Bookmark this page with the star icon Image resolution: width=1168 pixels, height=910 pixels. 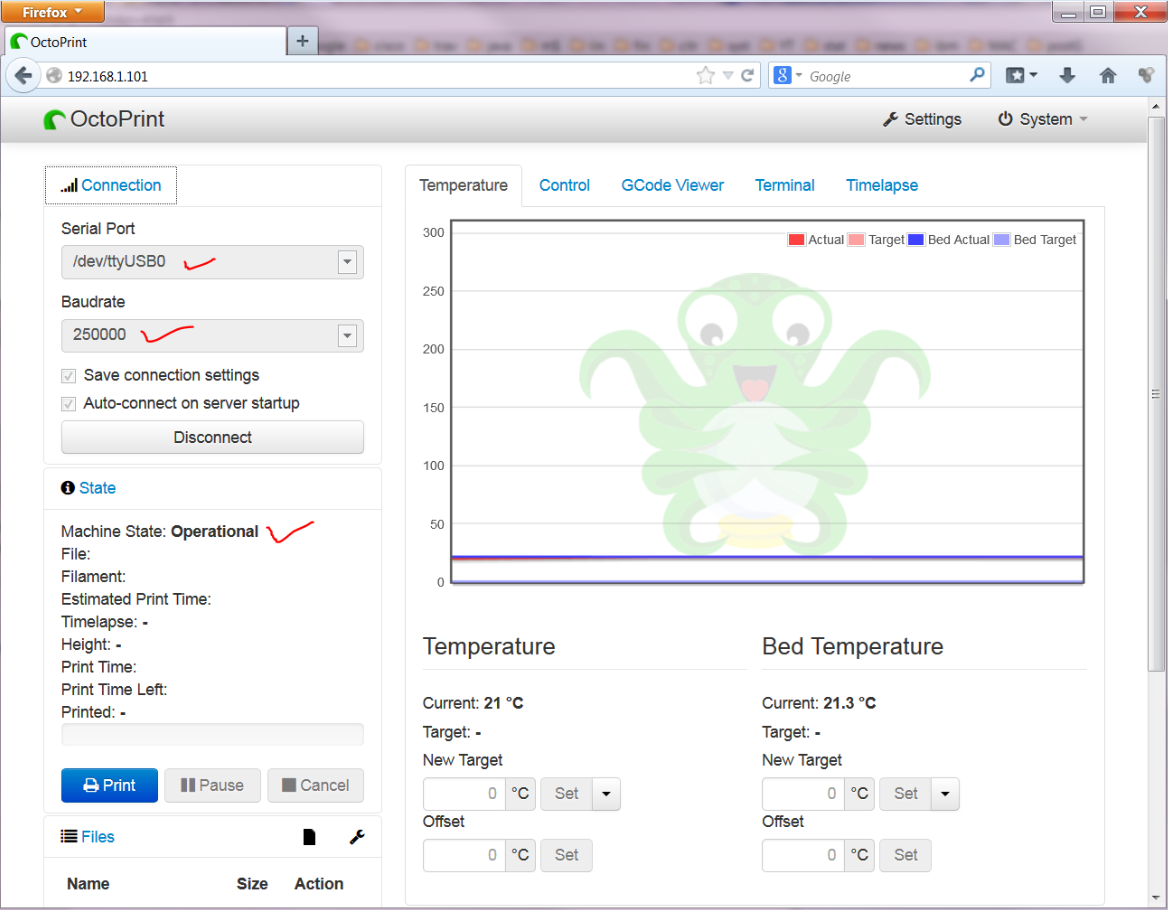click(705, 75)
